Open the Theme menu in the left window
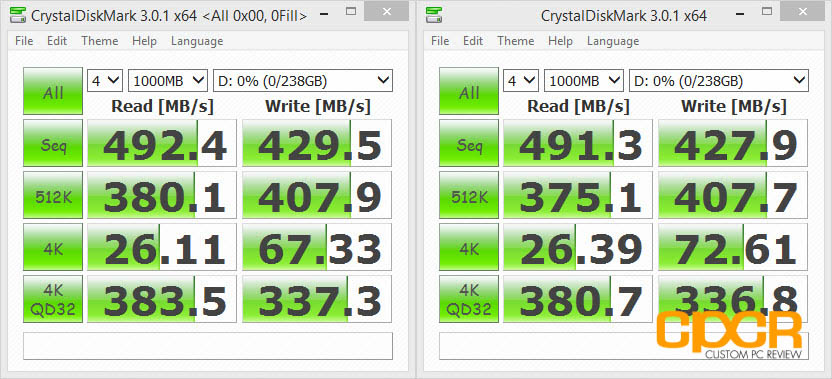832x379 pixels. tap(100, 41)
